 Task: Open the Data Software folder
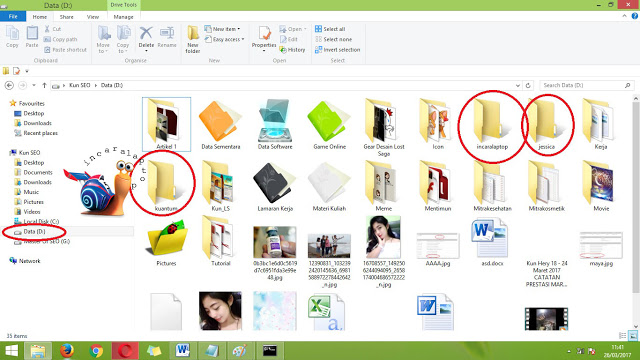click(275, 124)
